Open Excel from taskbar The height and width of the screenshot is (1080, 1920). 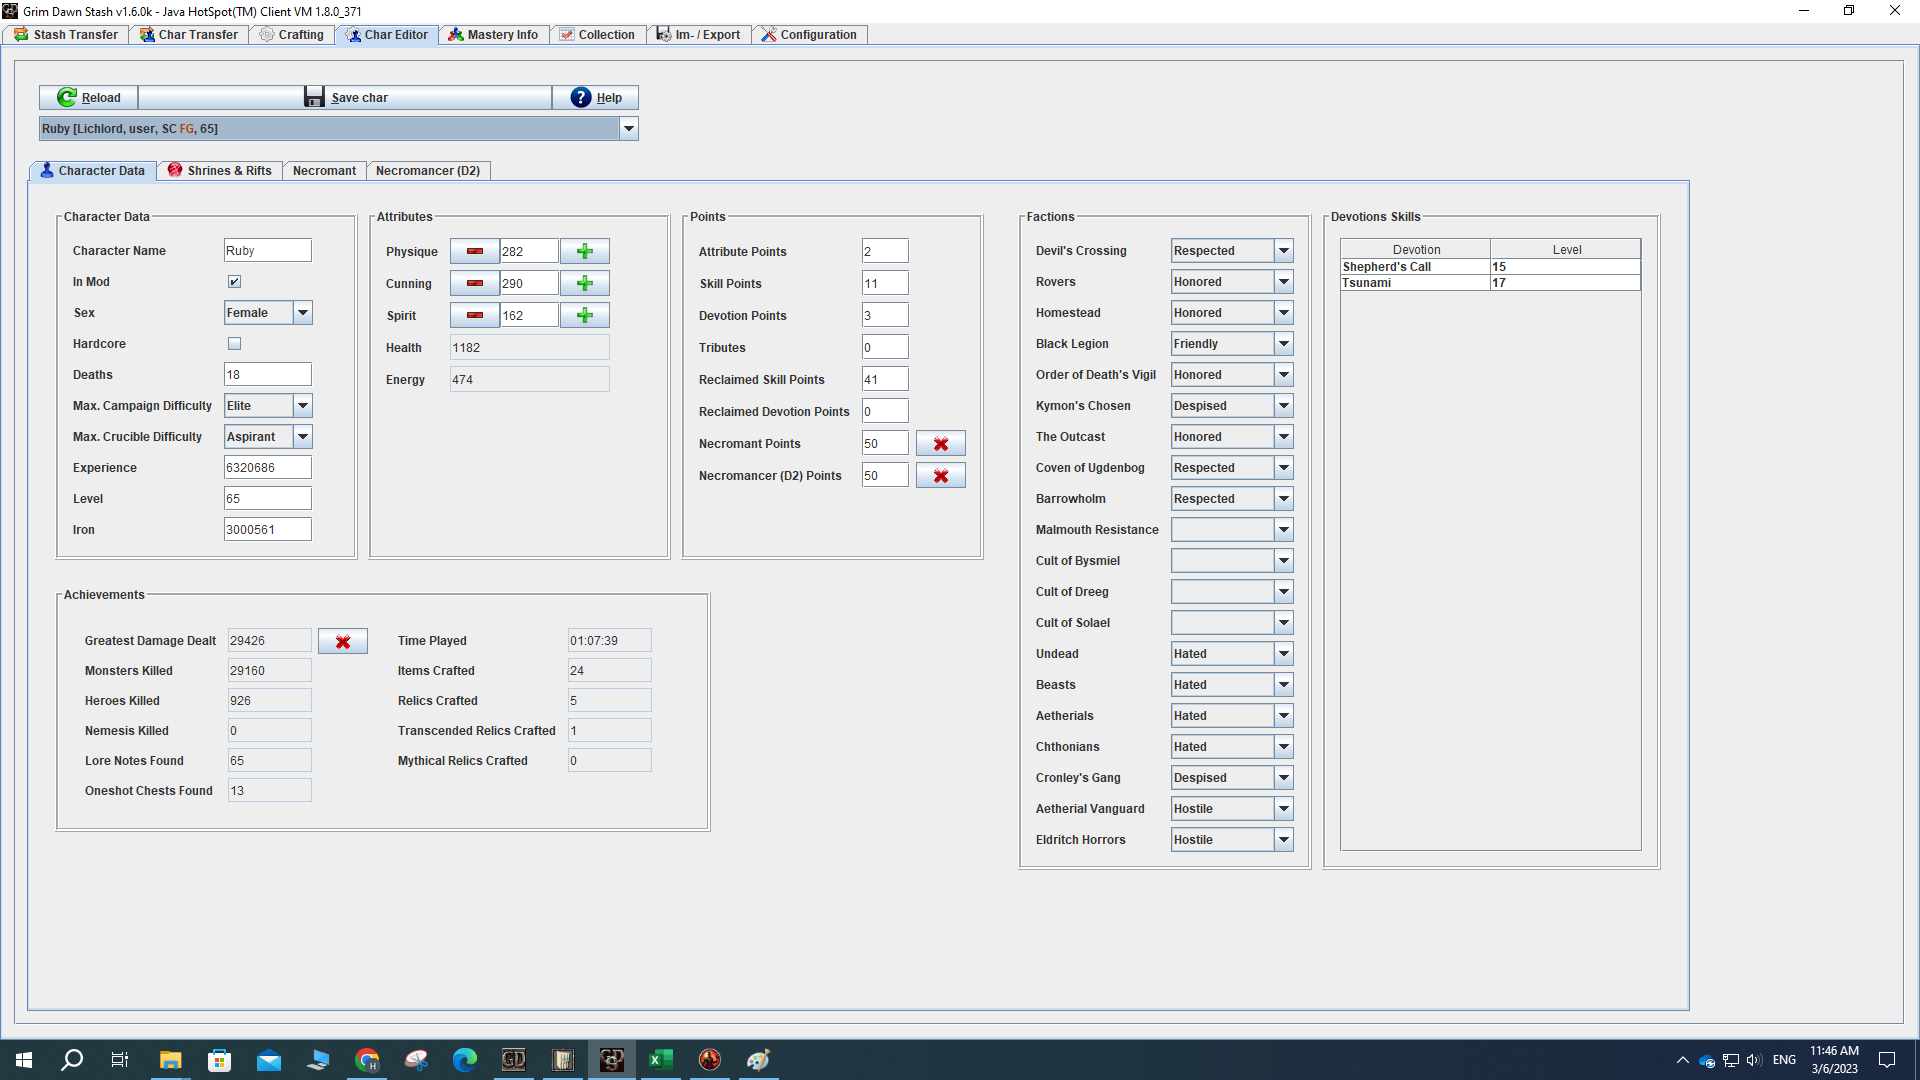pos(661,1060)
